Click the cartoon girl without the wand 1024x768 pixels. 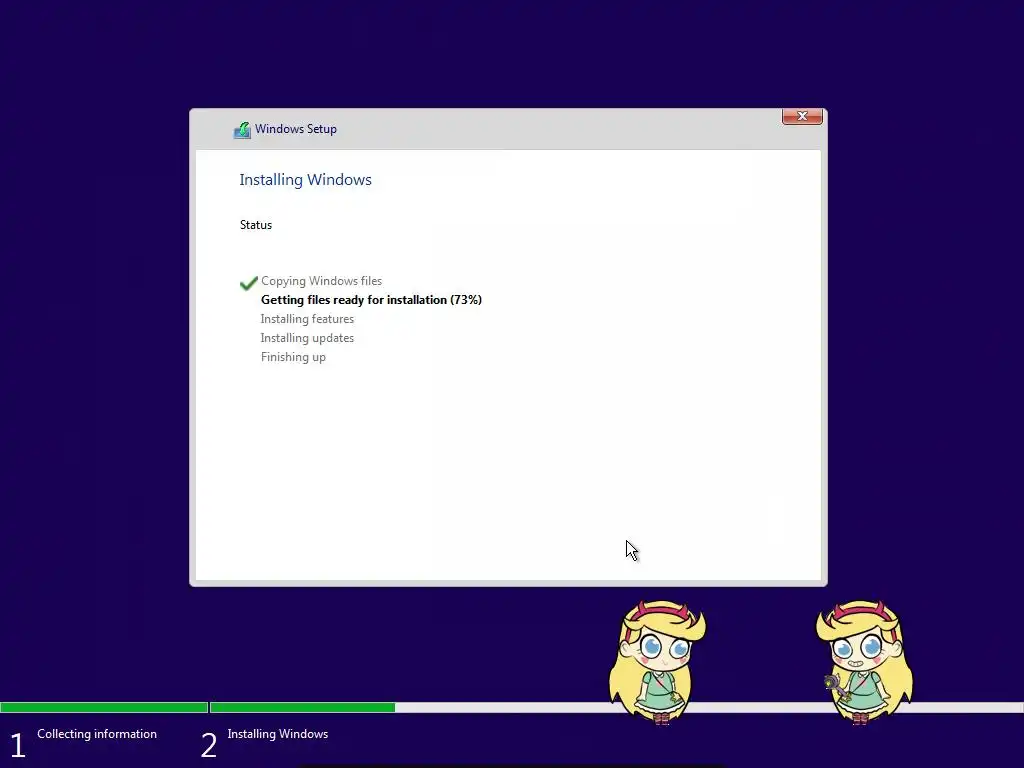(658, 662)
